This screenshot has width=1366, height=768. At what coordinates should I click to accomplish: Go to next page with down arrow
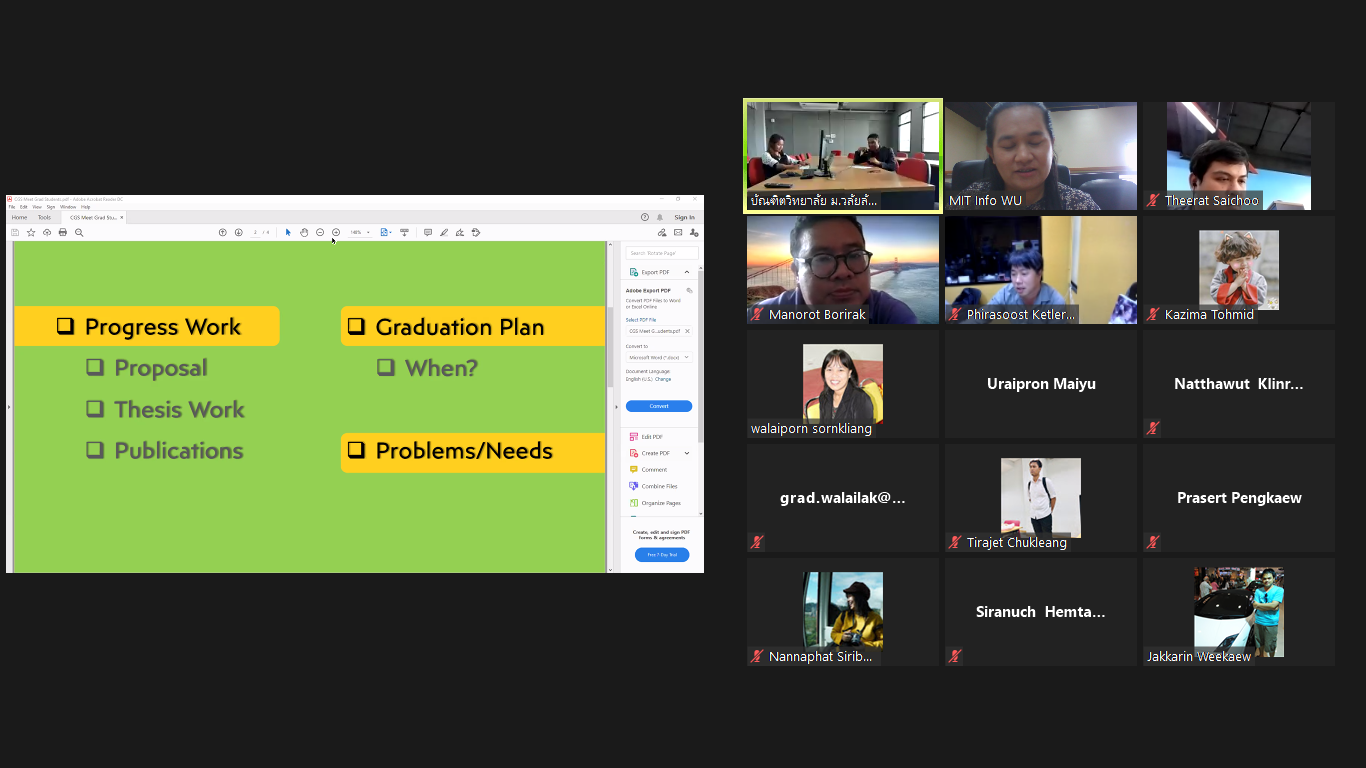pyautogui.click(x=239, y=232)
